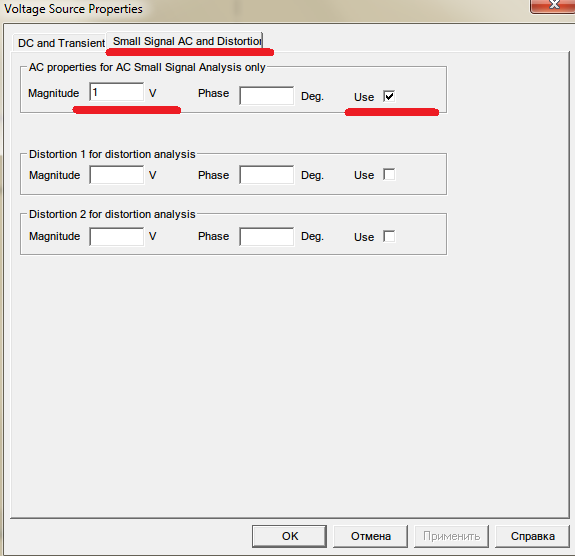Screen dimensions: 575x556
Task: Click 'Distortion 2 for distortion analysis' label
Action: tap(112, 214)
